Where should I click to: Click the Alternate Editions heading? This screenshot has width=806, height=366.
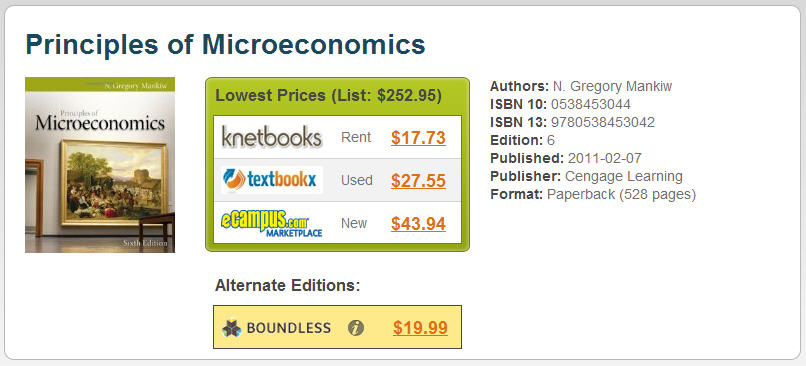(x=288, y=285)
